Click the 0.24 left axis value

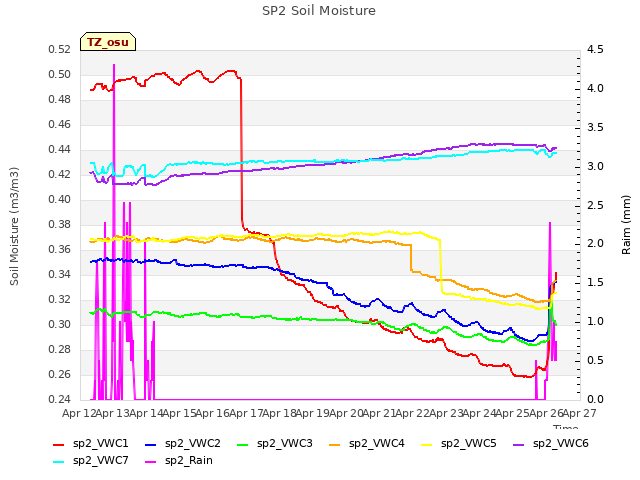[x=60, y=399]
